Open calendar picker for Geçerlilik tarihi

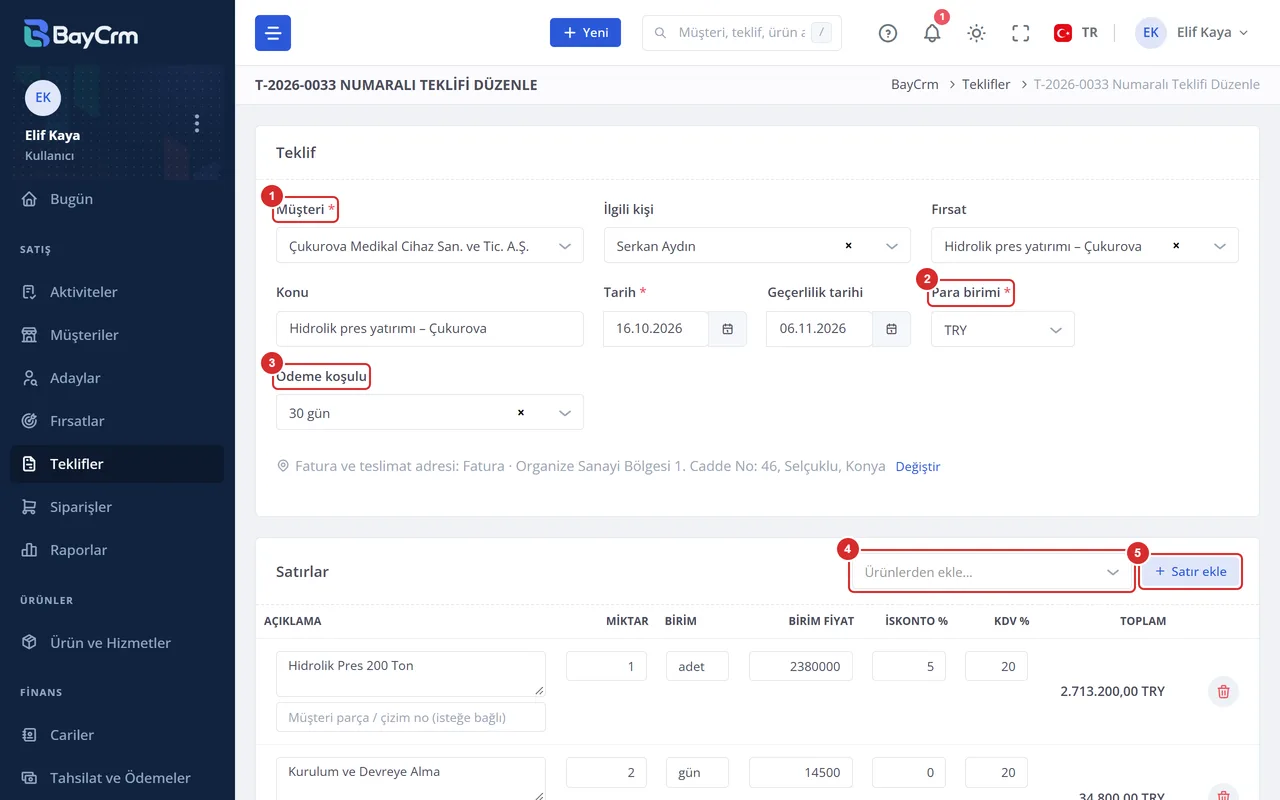(891, 329)
